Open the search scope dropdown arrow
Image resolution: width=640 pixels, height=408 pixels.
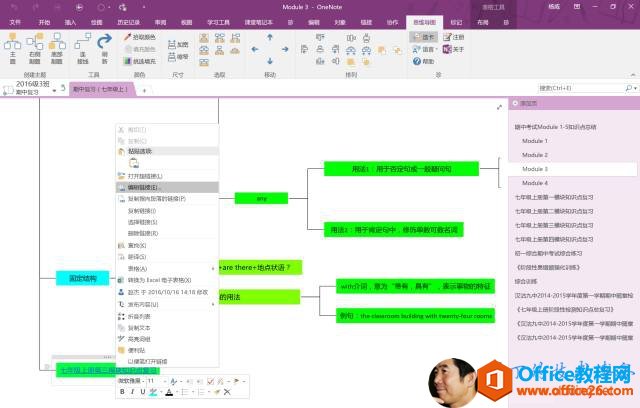pos(636,88)
